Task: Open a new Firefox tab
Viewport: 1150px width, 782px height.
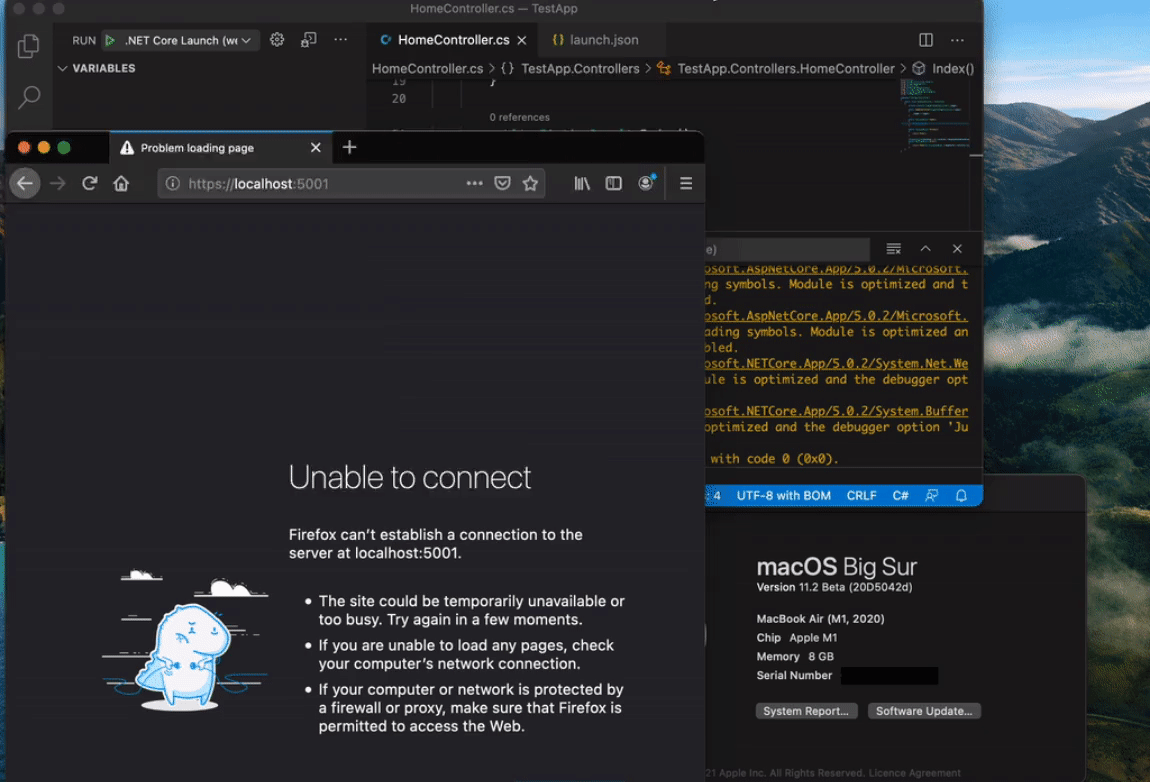Action: tap(349, 147)
